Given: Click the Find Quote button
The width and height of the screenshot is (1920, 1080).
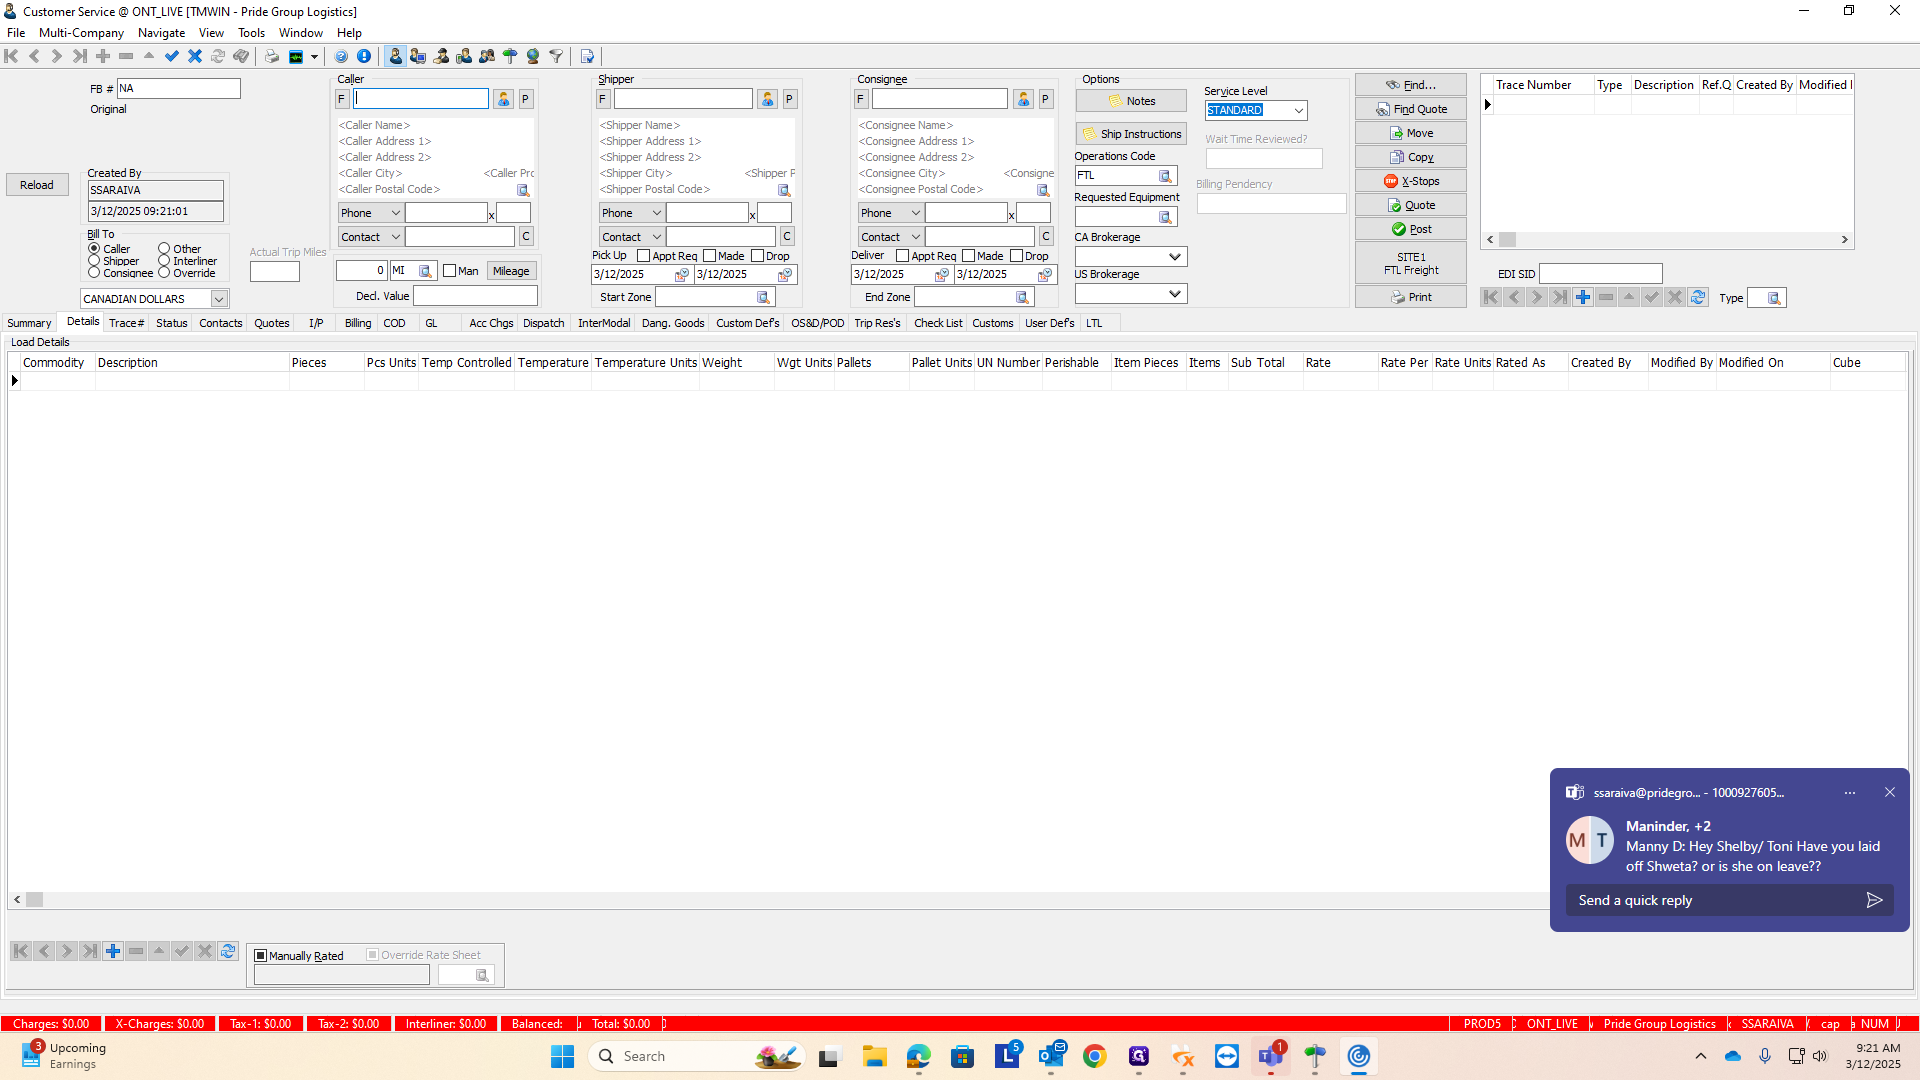Looking at the screenshot, I should click(x=1410, y=109).
